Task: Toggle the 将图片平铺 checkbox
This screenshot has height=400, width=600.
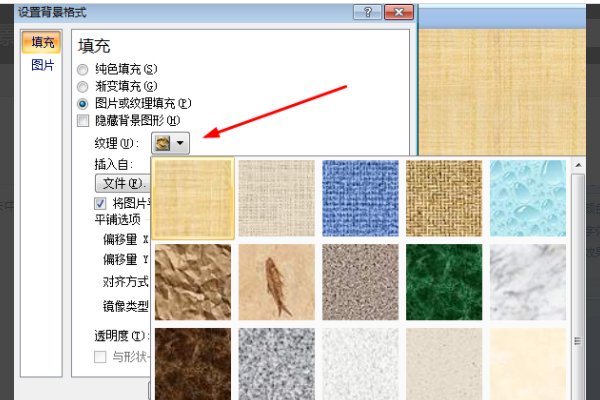Action: pos(99,203)
